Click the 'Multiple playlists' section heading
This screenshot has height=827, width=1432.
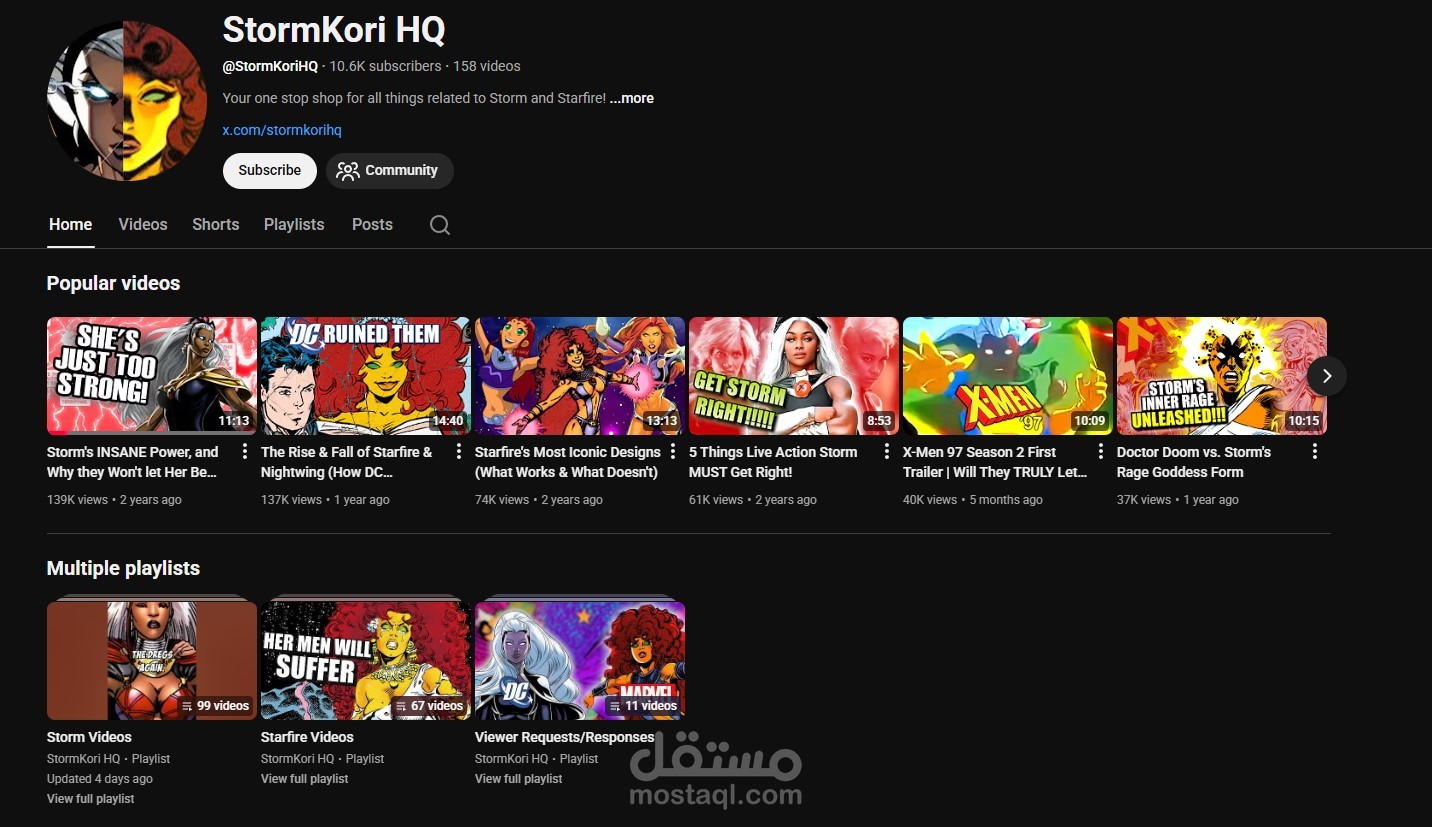click(123, 568)
